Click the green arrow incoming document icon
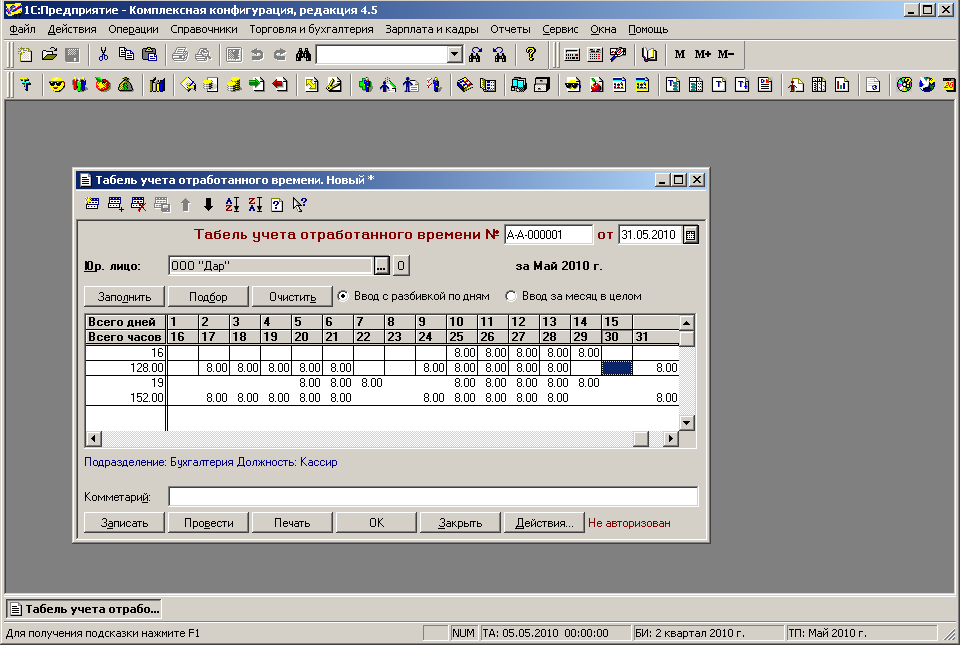This screenshot has height=645, width=960. click(x=257, y=84)
